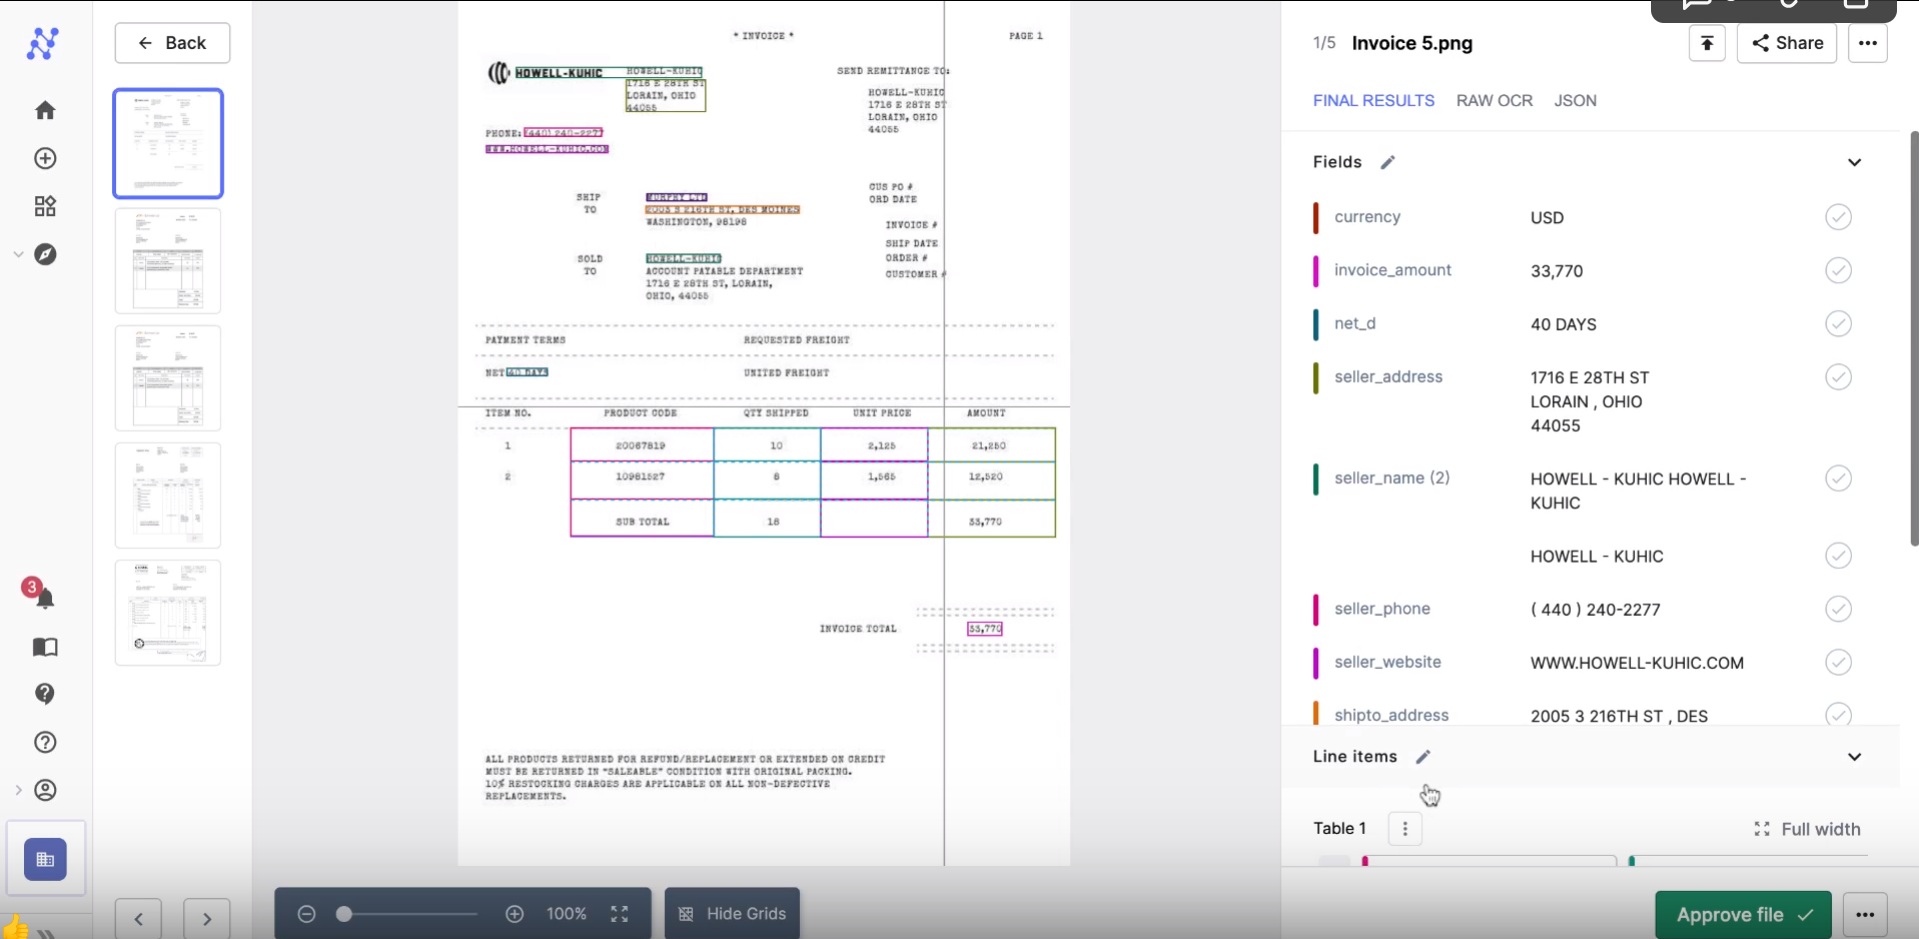Approve the seller_phone field checkmark
The height and width of the screenshot is (939, 1919).
pos(1839,609)
